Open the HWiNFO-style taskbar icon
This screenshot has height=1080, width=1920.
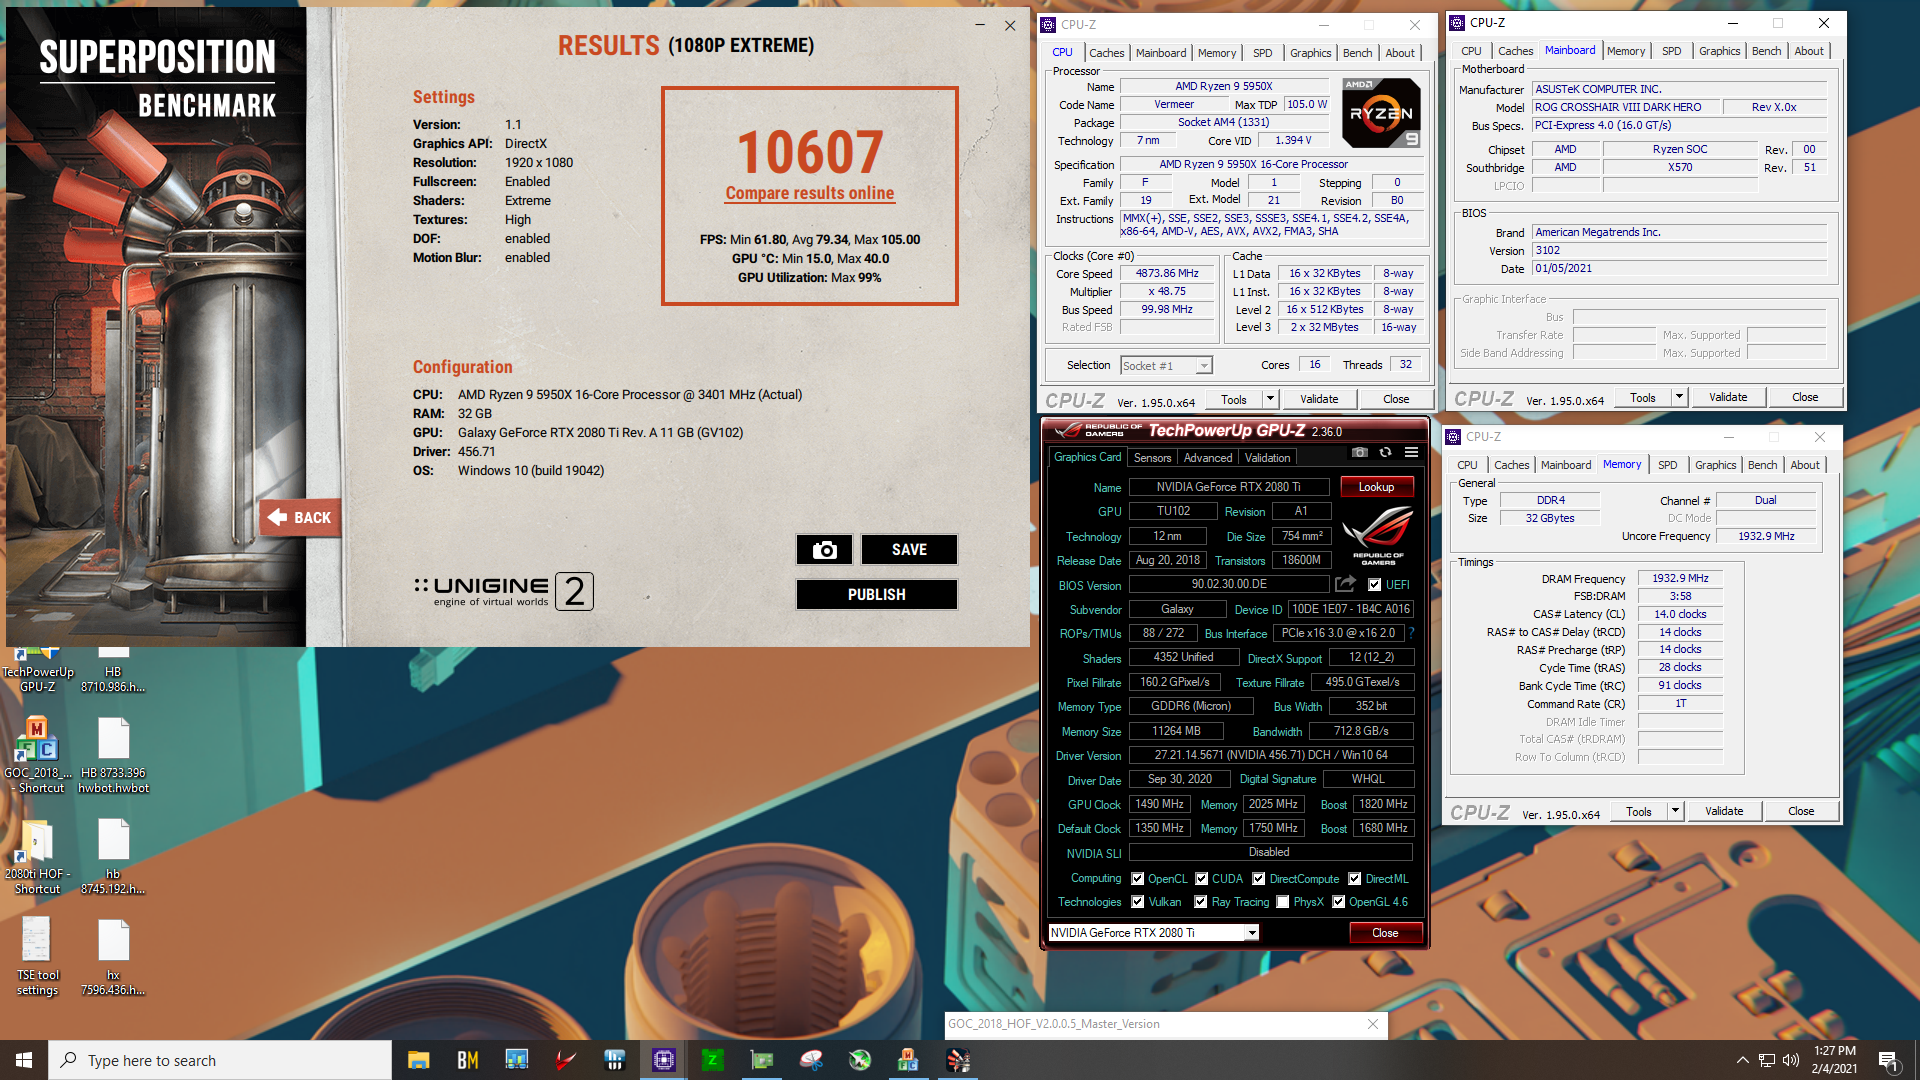click(615, 1060)
